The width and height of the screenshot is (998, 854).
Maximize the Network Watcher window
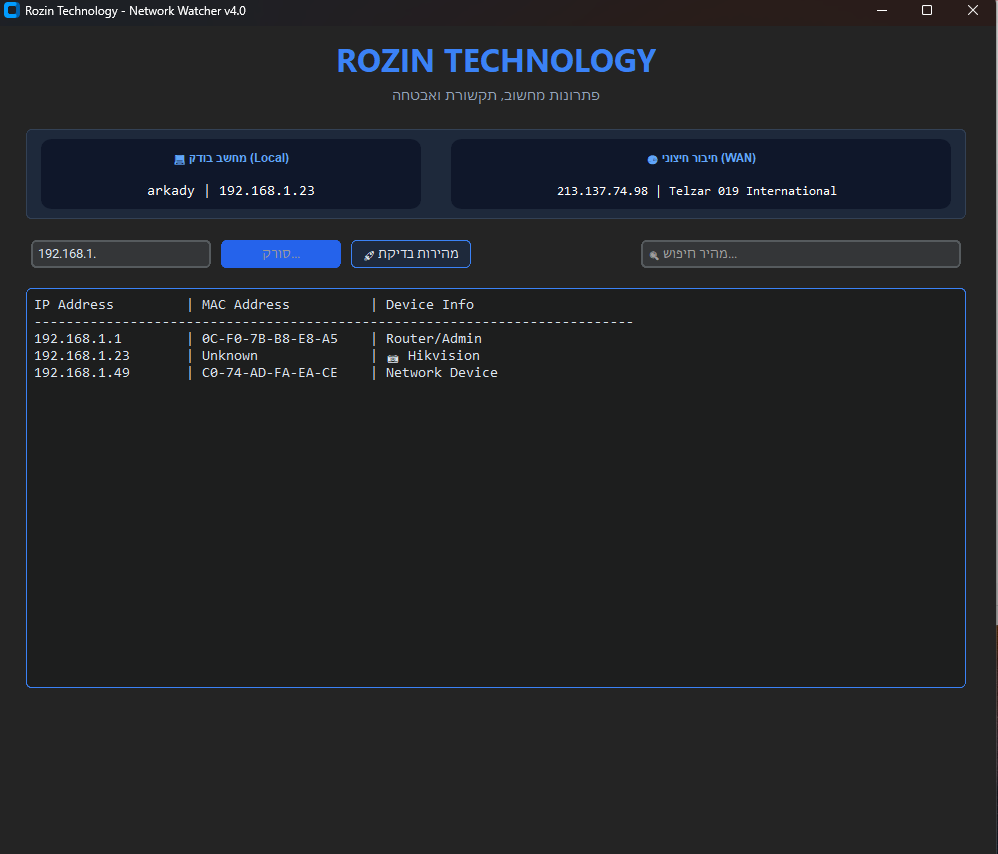pyautogui.click(x=926, y=11)
